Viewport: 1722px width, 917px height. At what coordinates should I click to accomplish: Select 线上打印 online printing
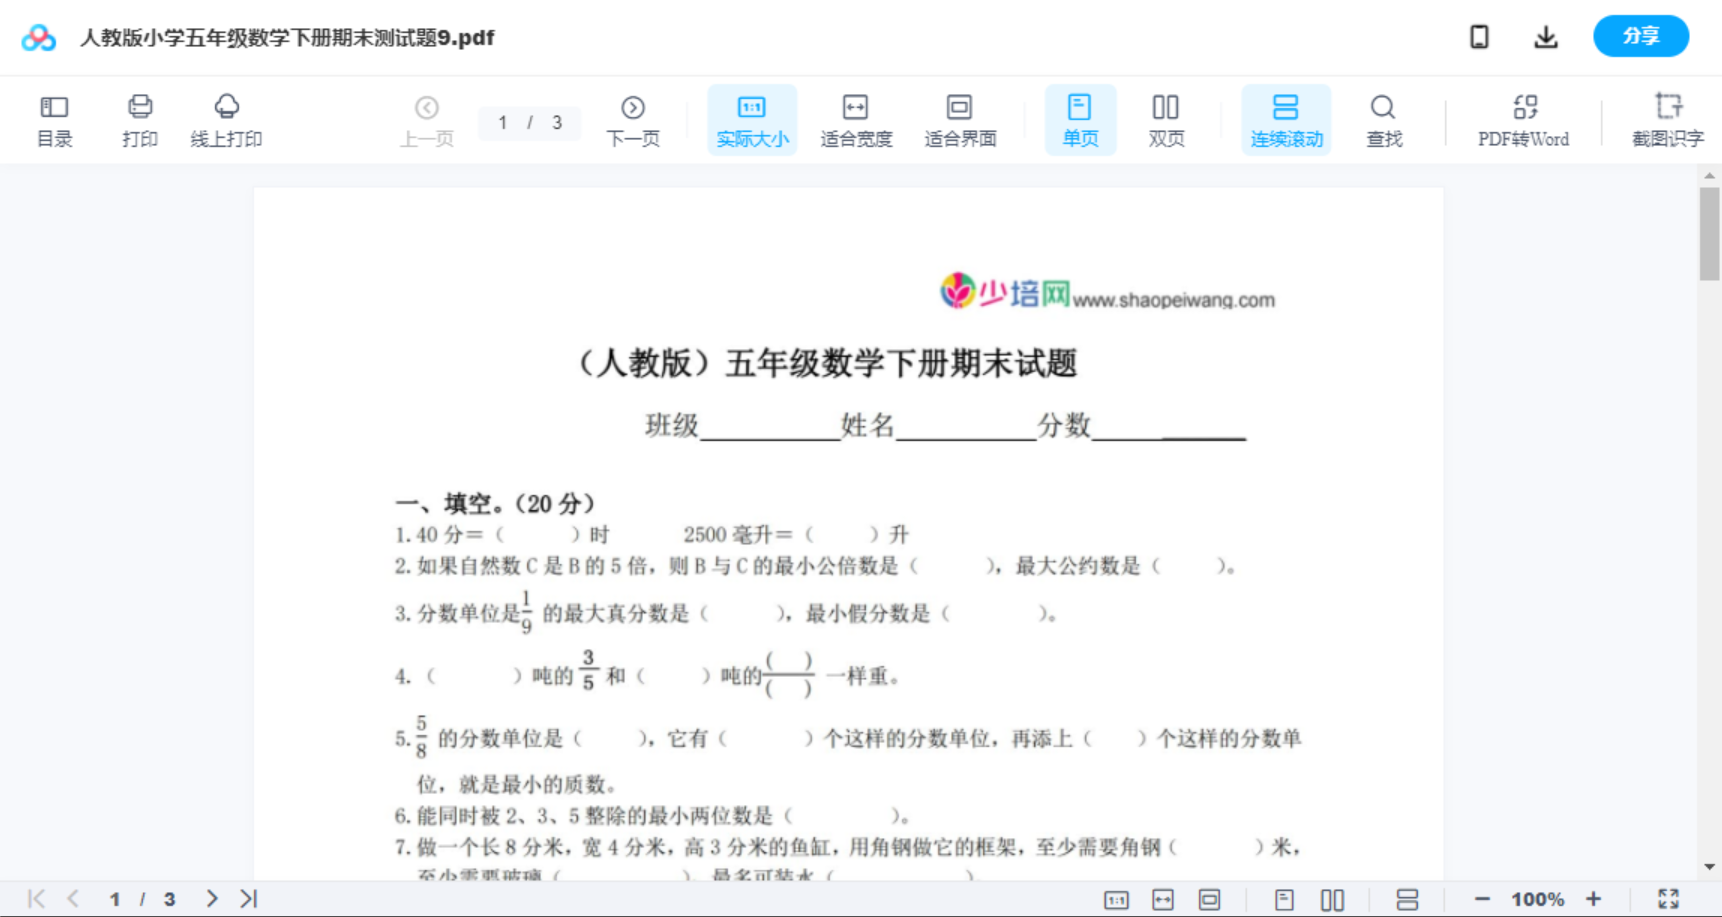[x=226, y=119]
